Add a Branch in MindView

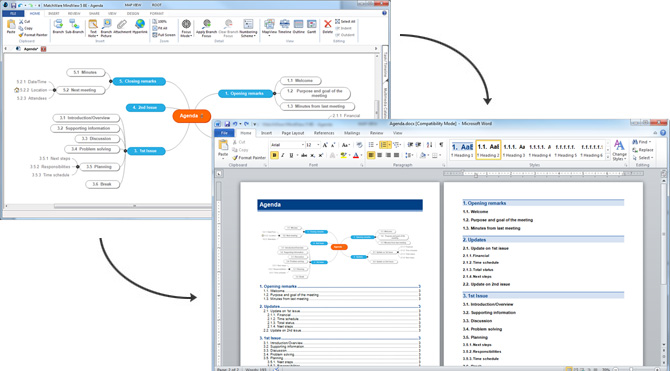pyautogui.click(x=58, y=26)
